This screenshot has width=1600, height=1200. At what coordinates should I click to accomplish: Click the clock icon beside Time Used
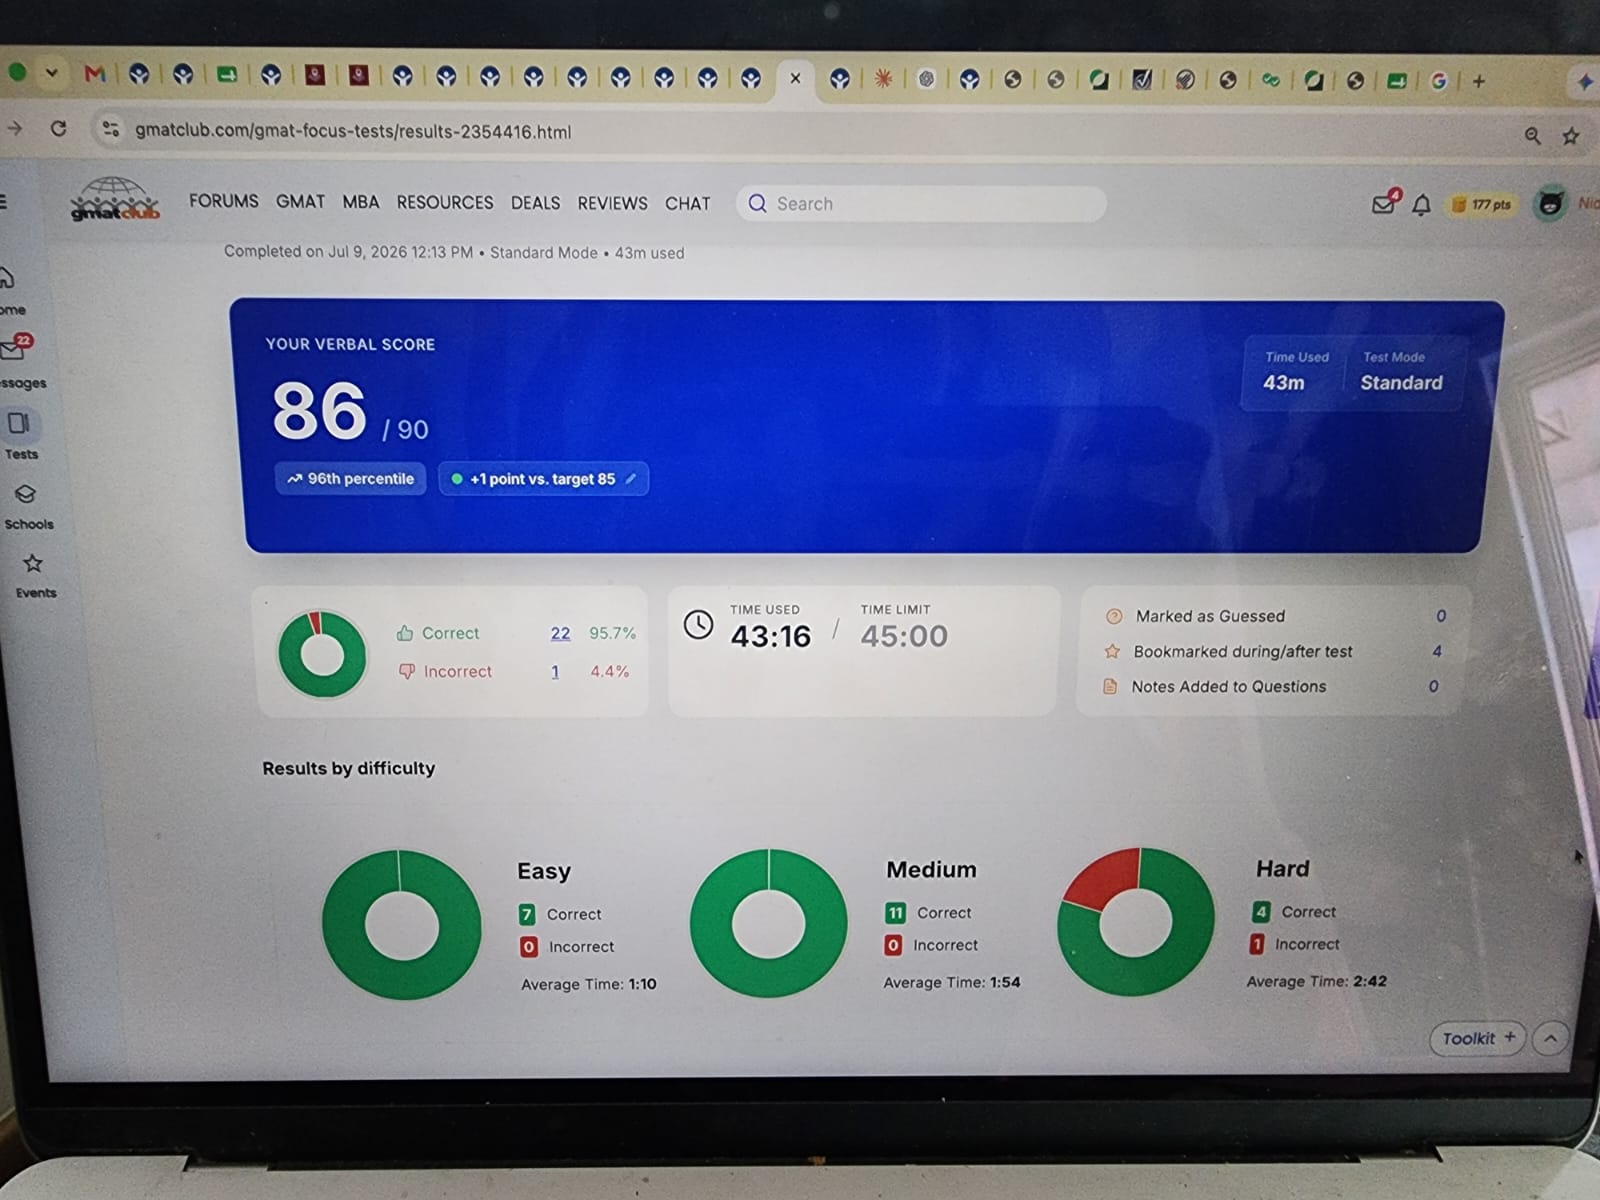tap(698, 625)
